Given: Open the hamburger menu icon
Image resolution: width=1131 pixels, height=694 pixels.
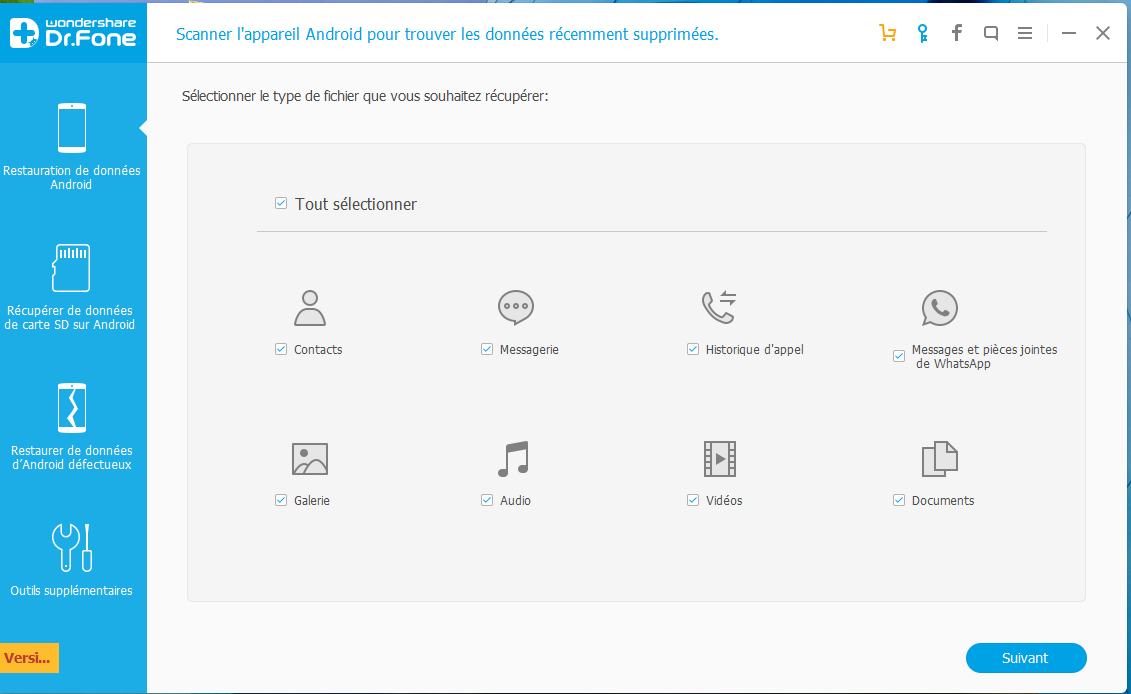Looking at the screenshot, I should coord(1024,33).
